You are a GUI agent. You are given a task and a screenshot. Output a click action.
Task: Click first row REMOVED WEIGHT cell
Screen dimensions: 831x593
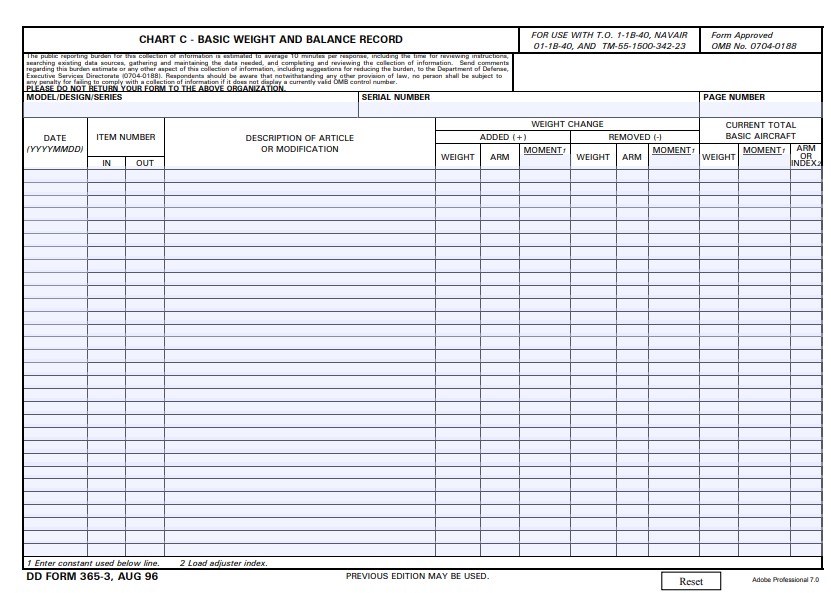pyautogui.click(x=593, y=176)
